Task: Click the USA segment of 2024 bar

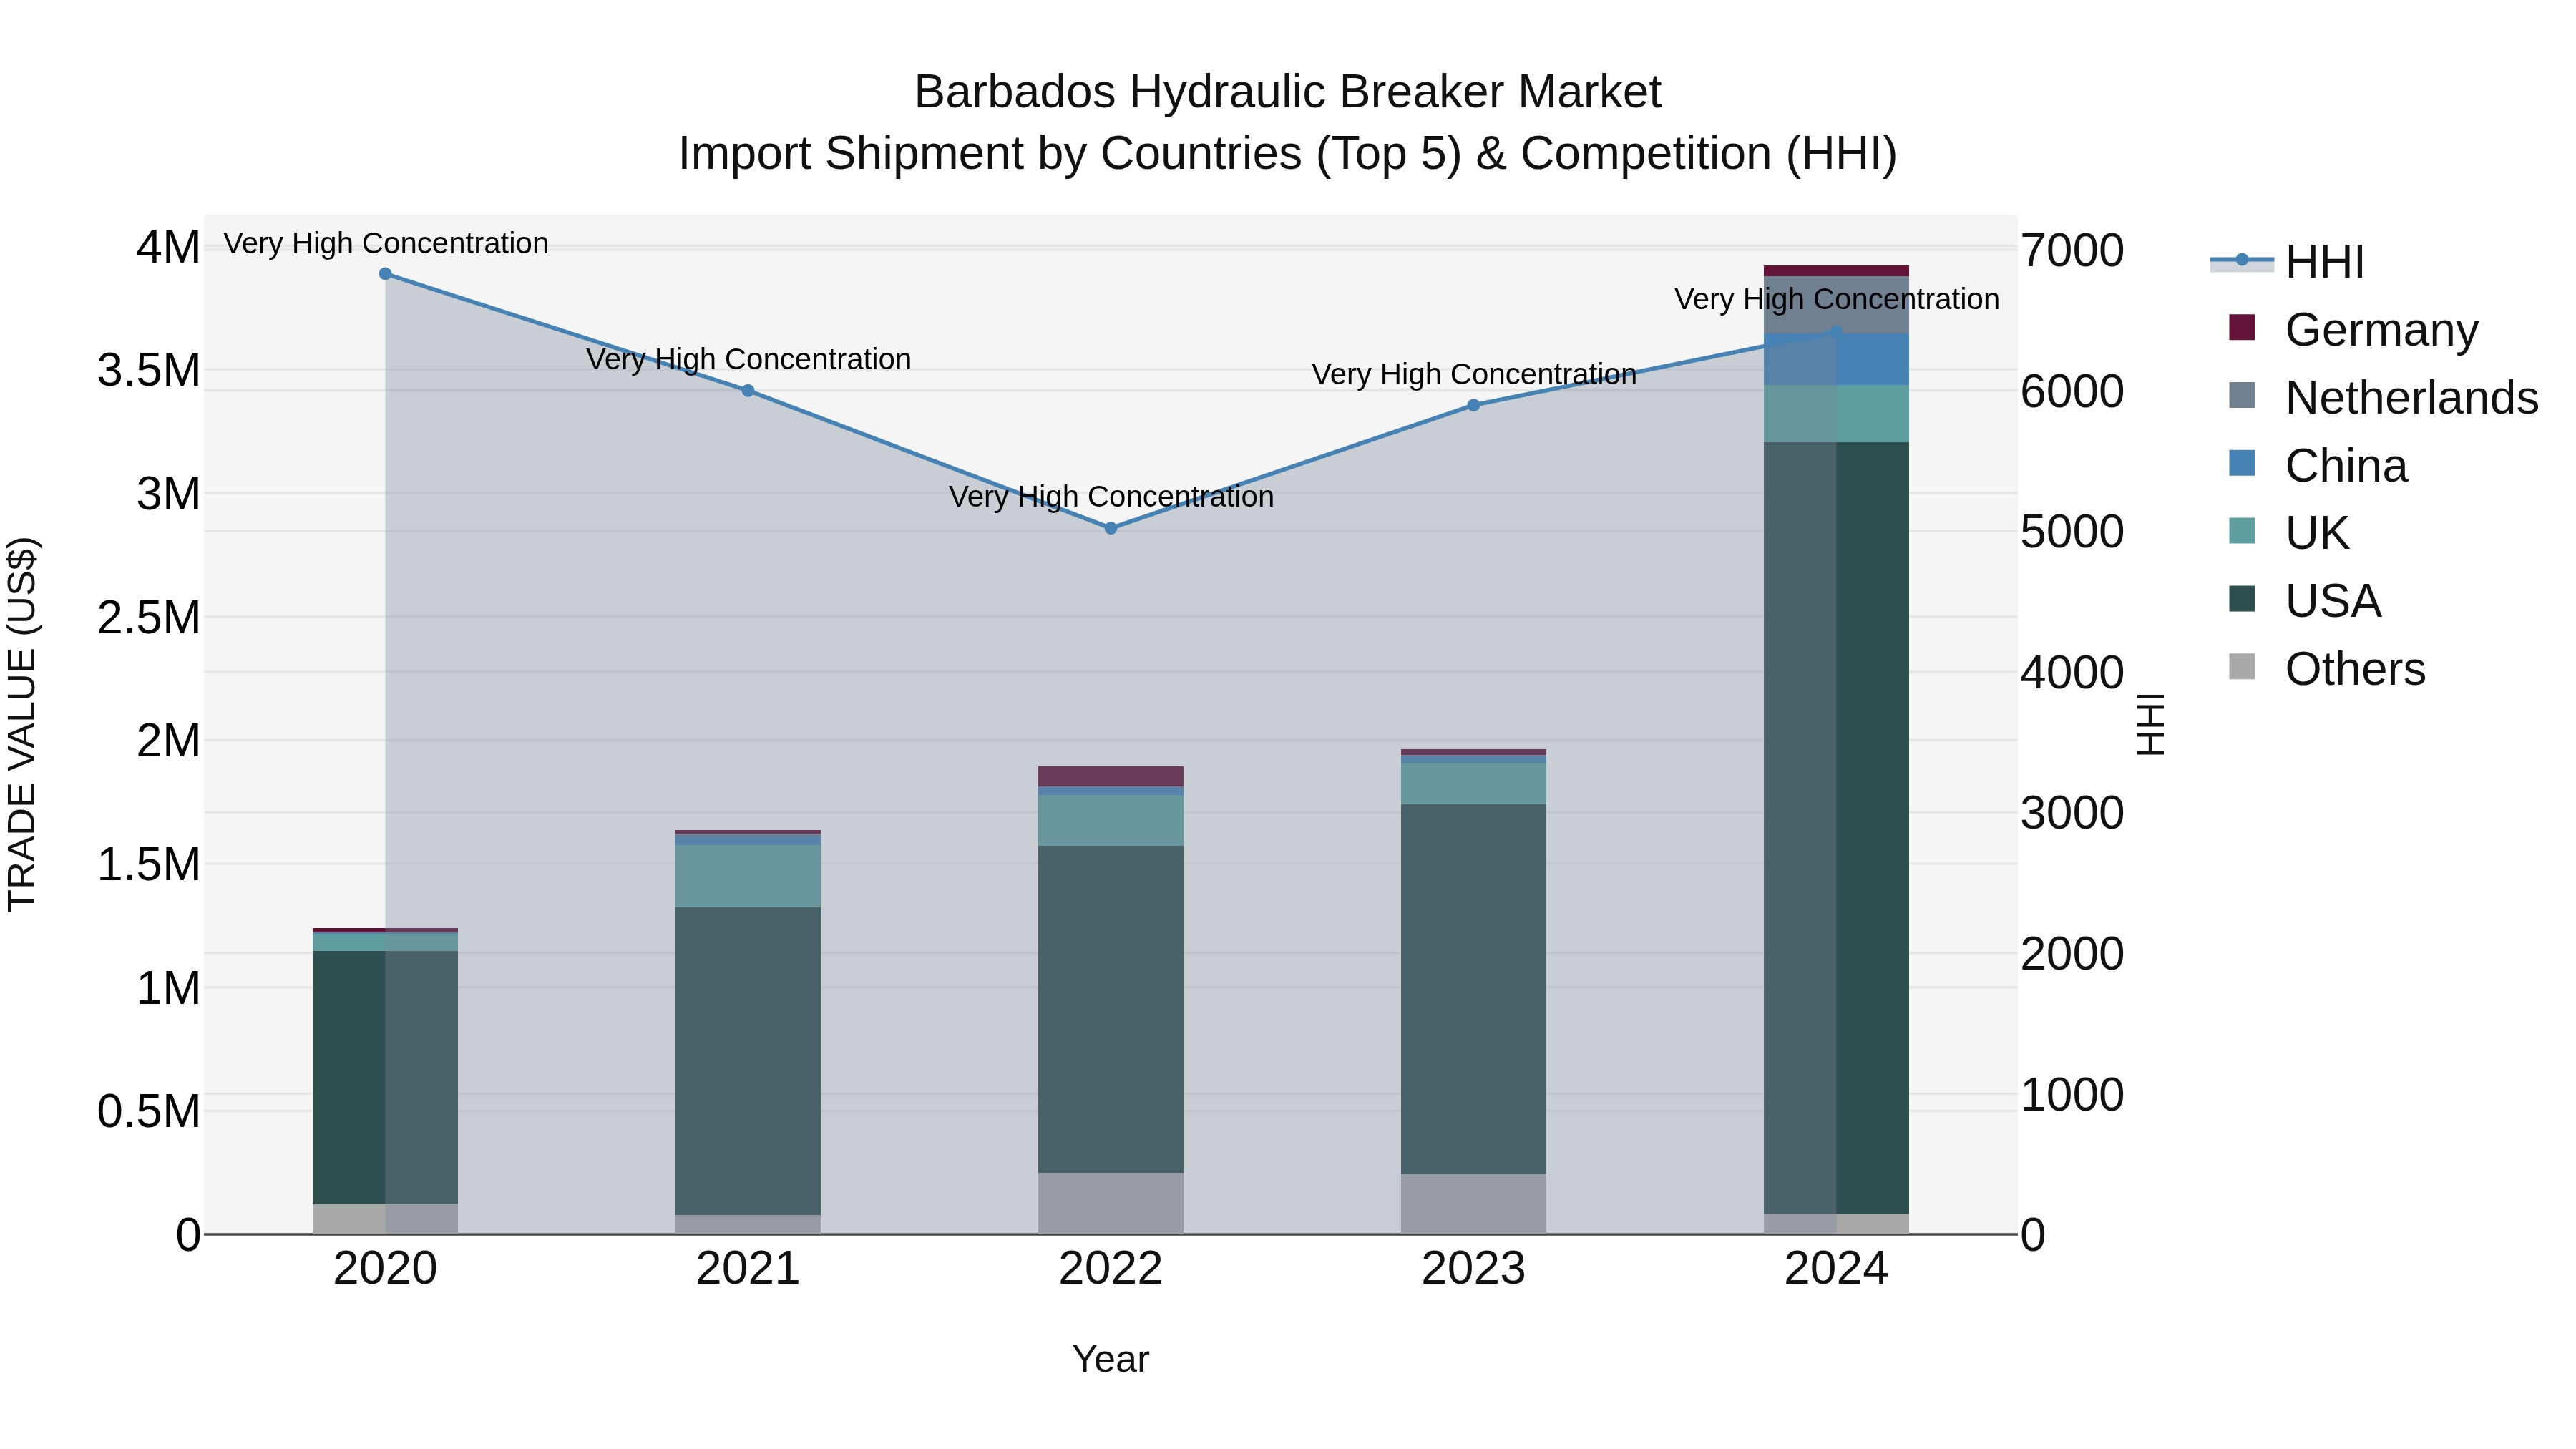Action: click(1836, 828)
